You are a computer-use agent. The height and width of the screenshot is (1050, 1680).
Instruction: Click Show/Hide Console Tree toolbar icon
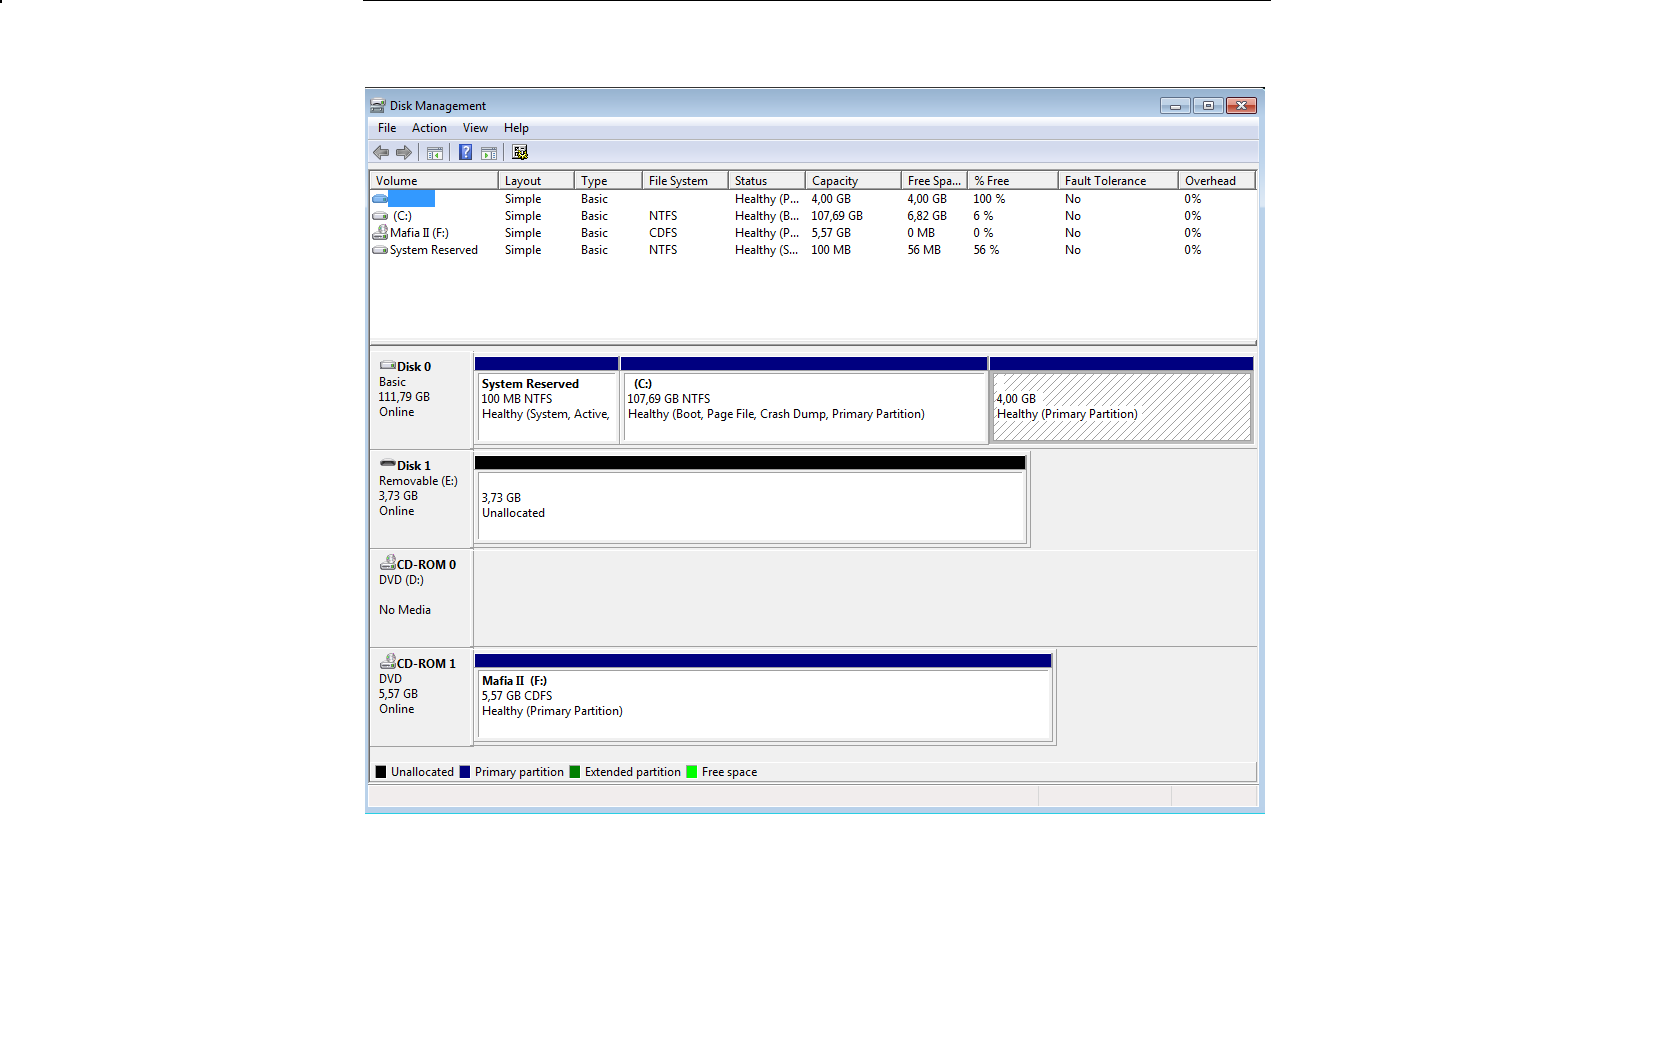coord(435,153)
